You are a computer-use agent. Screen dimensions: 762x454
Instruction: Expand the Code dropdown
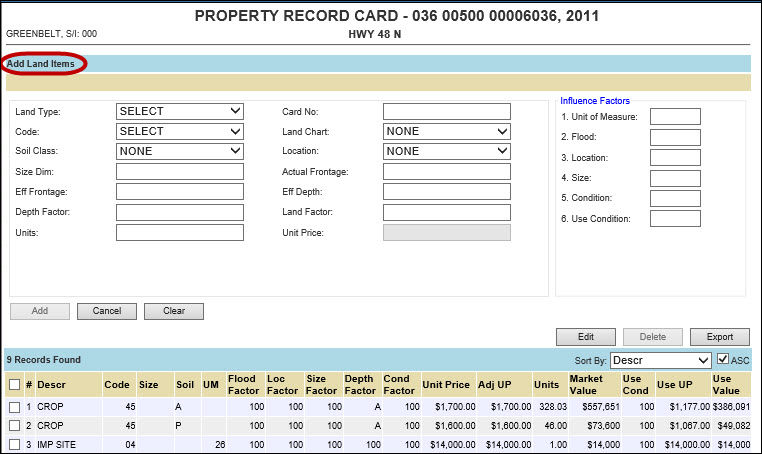click(180, 131)
